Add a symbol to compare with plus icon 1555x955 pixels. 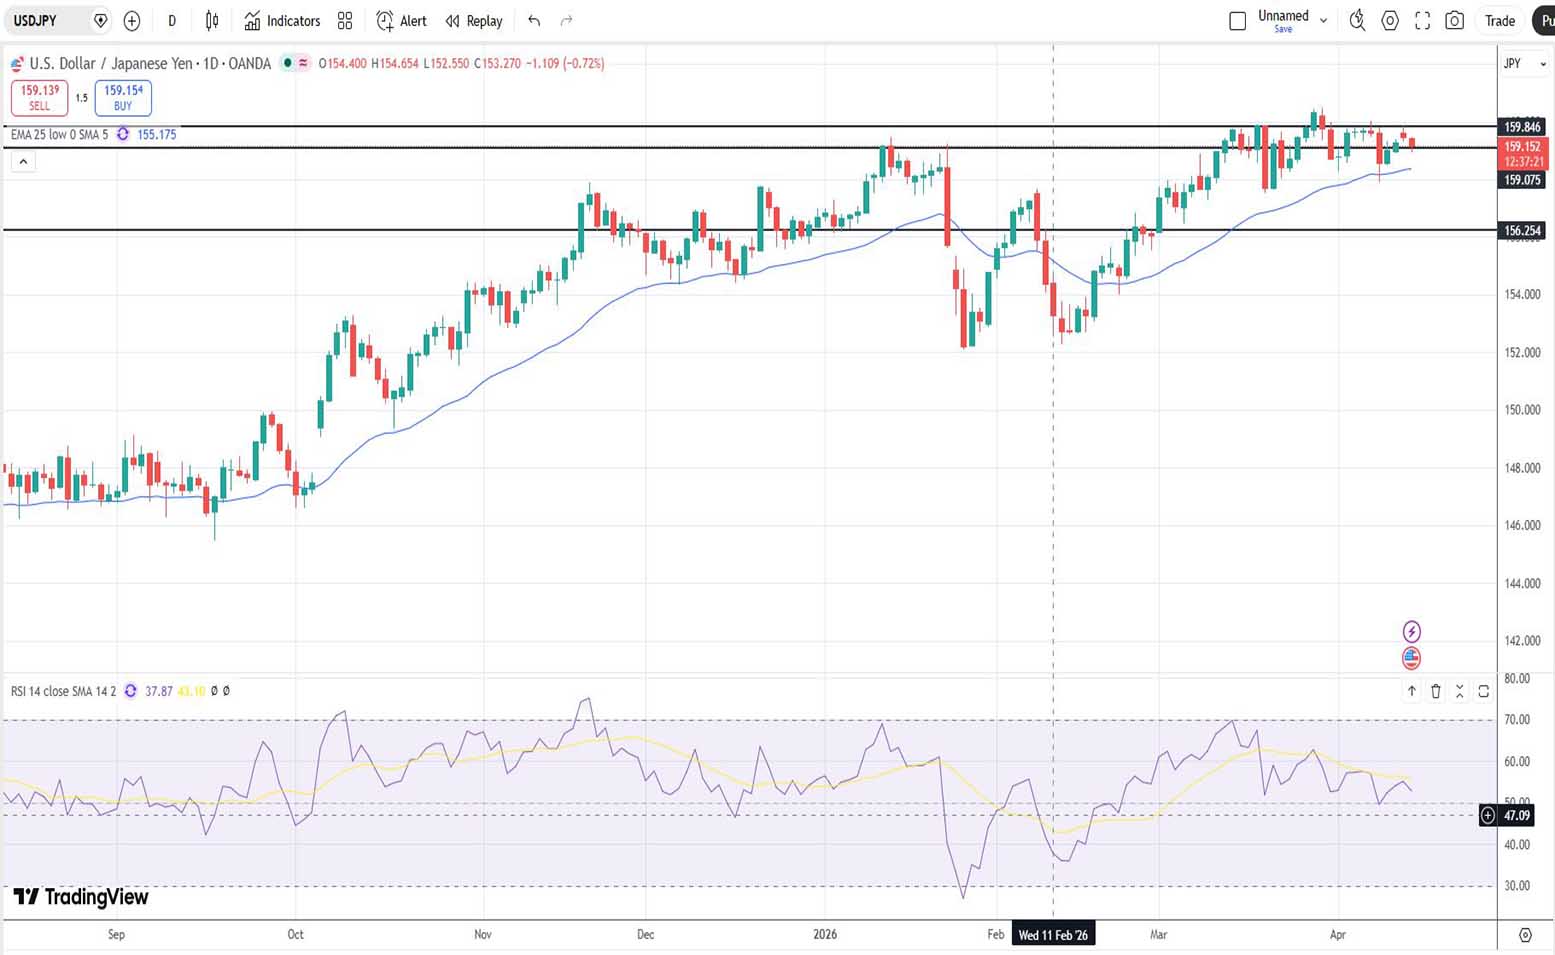click(132, 21)
